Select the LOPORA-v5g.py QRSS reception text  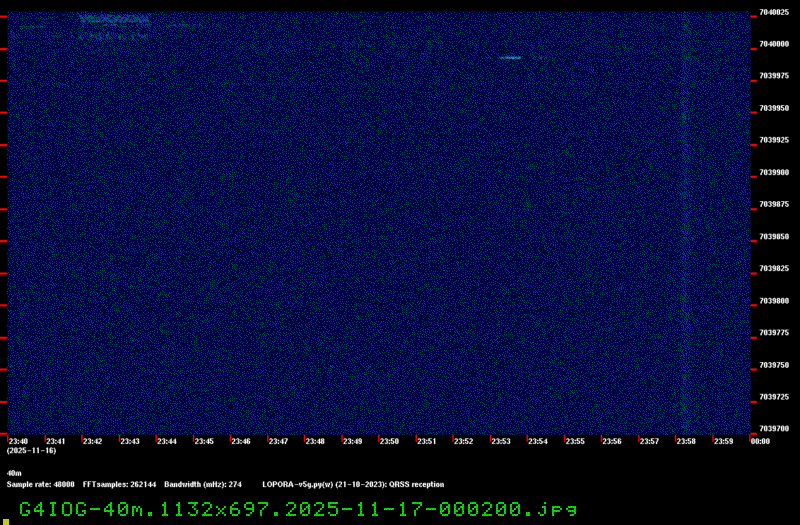click(x=353, y=485)
